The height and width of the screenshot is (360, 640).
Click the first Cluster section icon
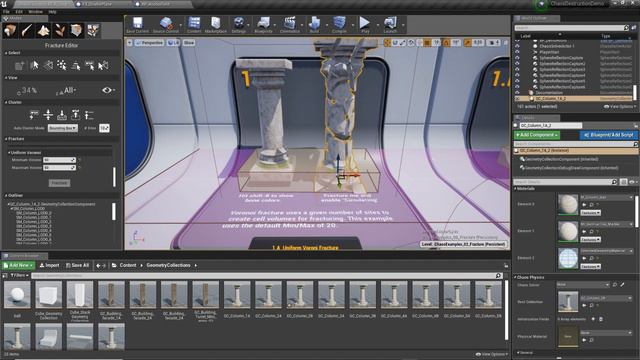tap(34, 115)
